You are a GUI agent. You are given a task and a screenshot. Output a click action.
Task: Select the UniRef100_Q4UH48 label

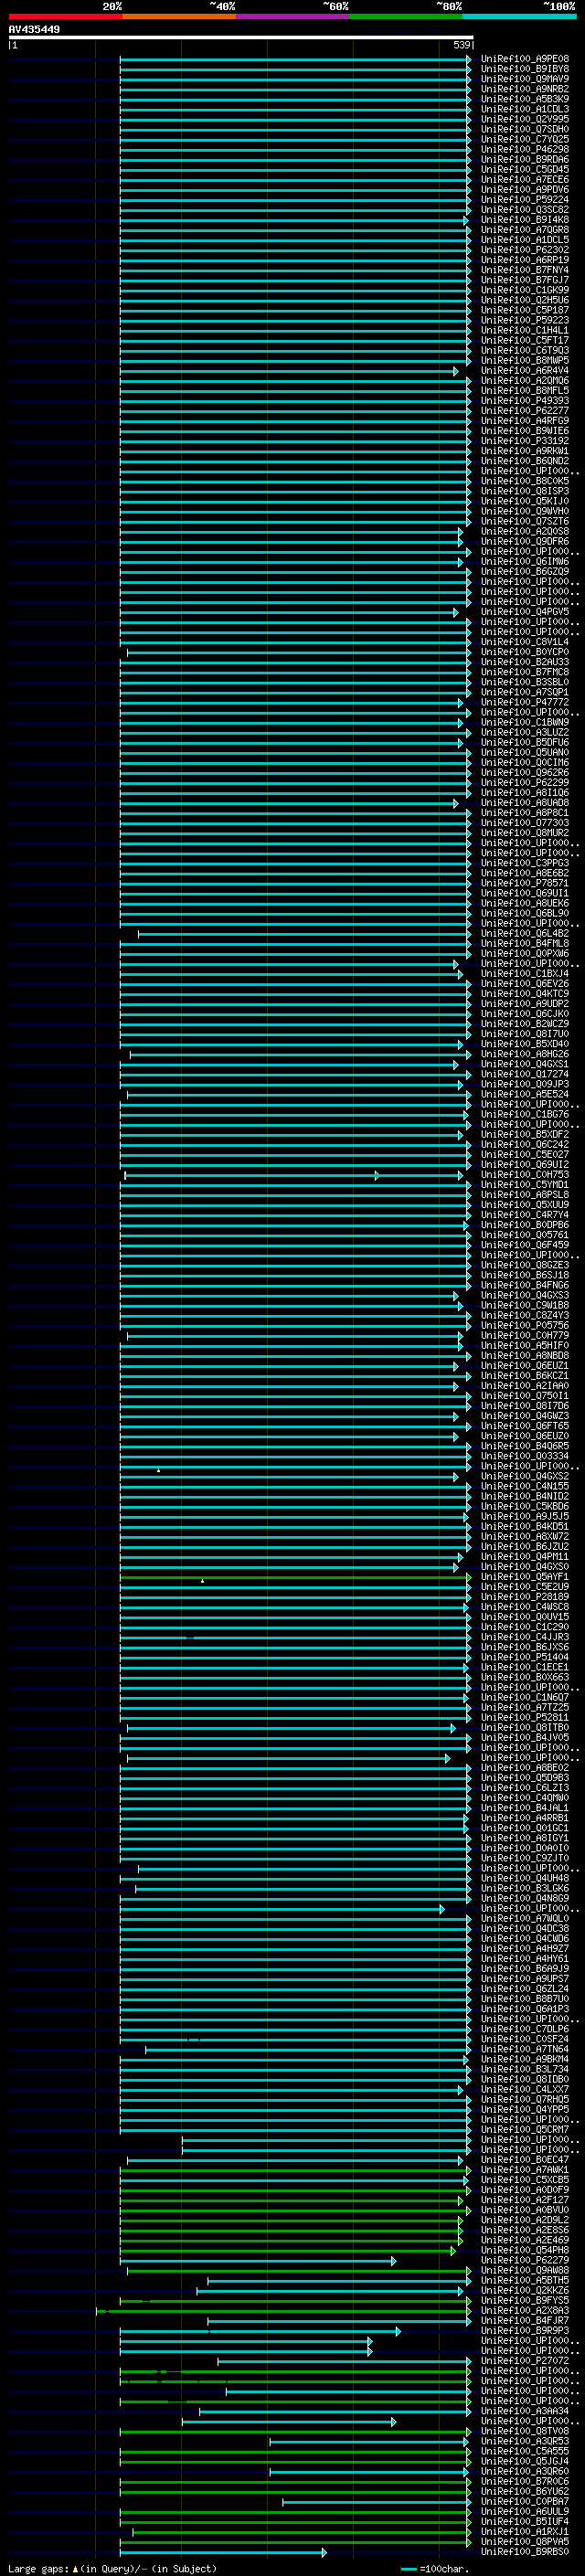tap(524, 1878)
